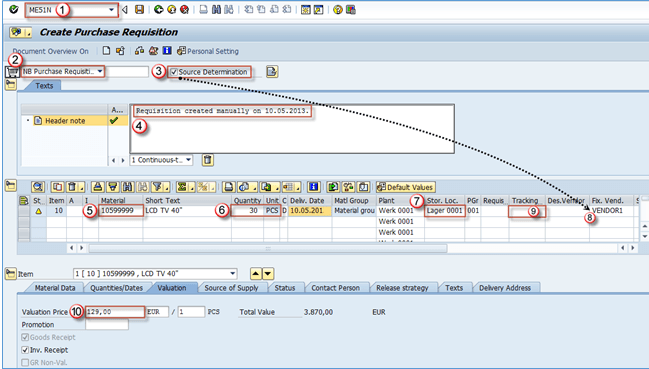Click the Print icon in top toolbar

coord(203,9)
